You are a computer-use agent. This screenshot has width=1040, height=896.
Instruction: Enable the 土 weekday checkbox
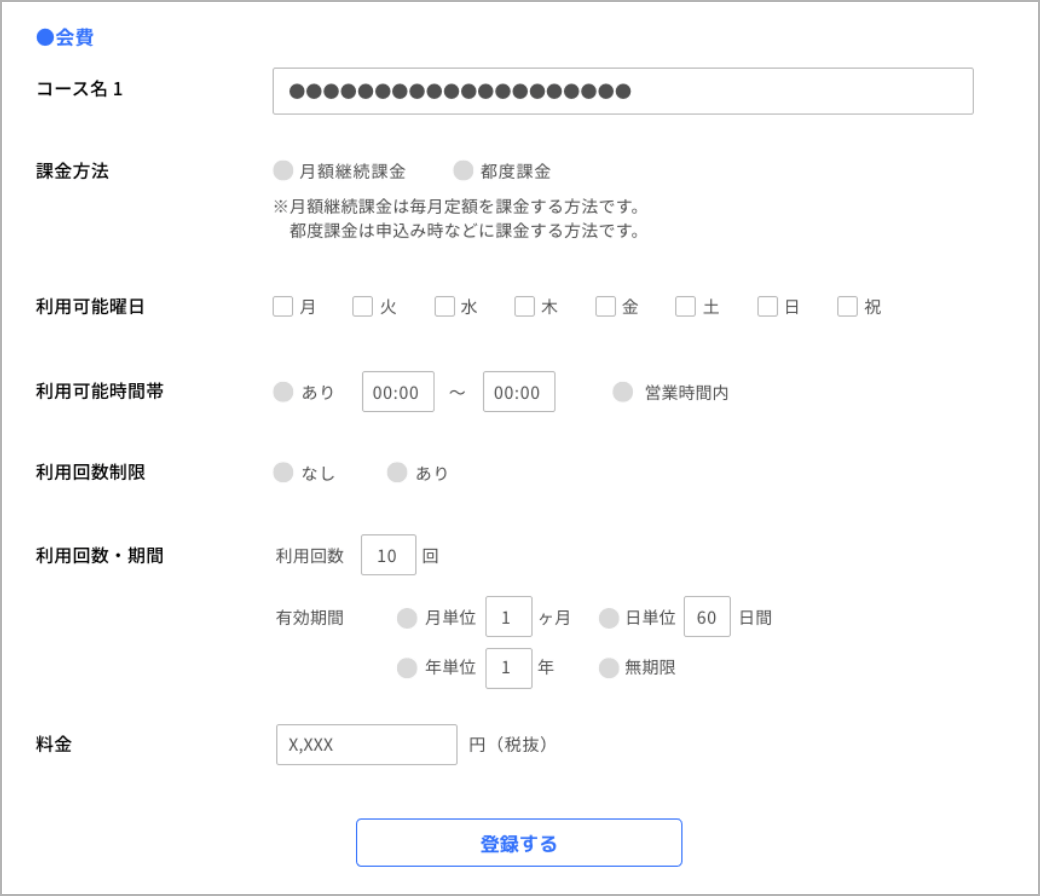685,307
